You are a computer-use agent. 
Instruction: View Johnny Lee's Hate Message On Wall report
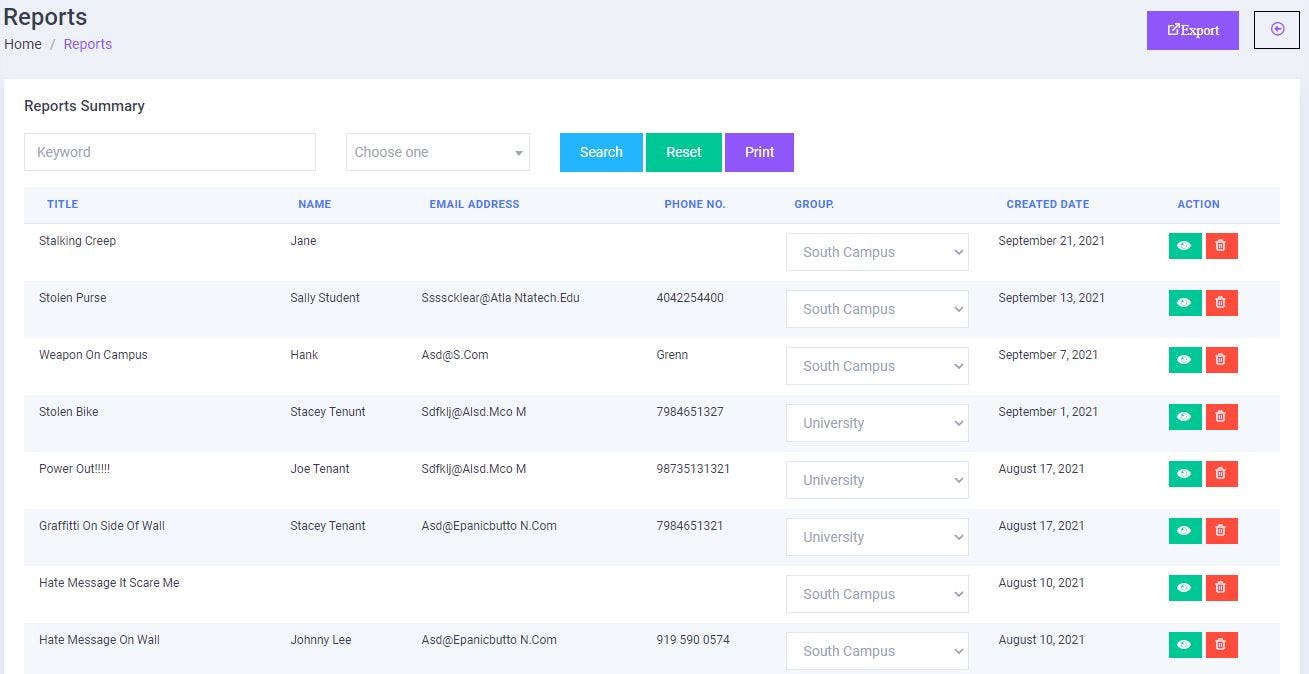click(x=1185, y=644)
